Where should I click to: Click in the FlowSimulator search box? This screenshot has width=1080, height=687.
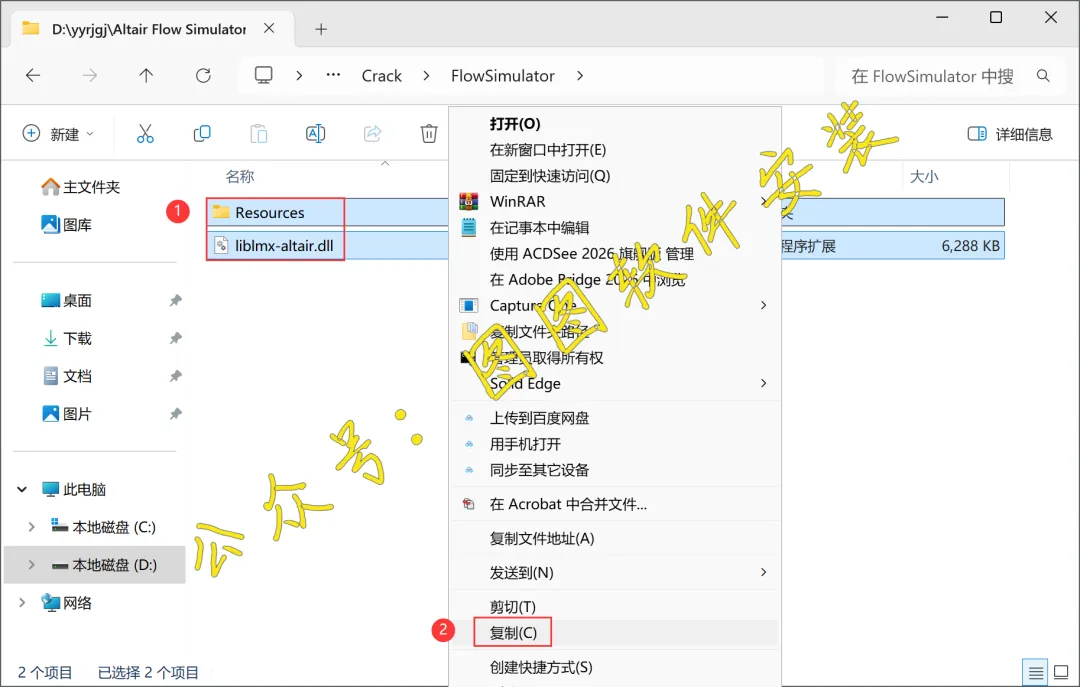pos(932,76)
